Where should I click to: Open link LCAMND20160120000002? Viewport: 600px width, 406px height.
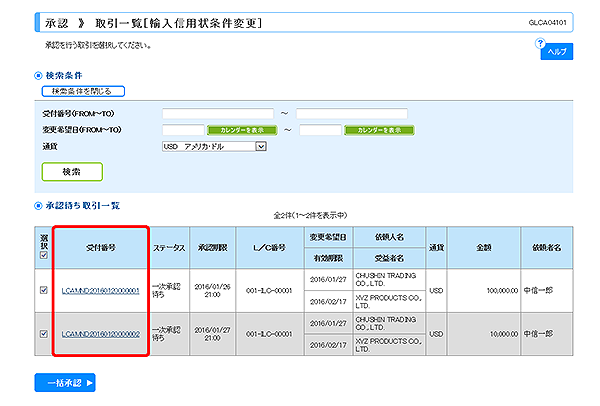pos(100,334)
